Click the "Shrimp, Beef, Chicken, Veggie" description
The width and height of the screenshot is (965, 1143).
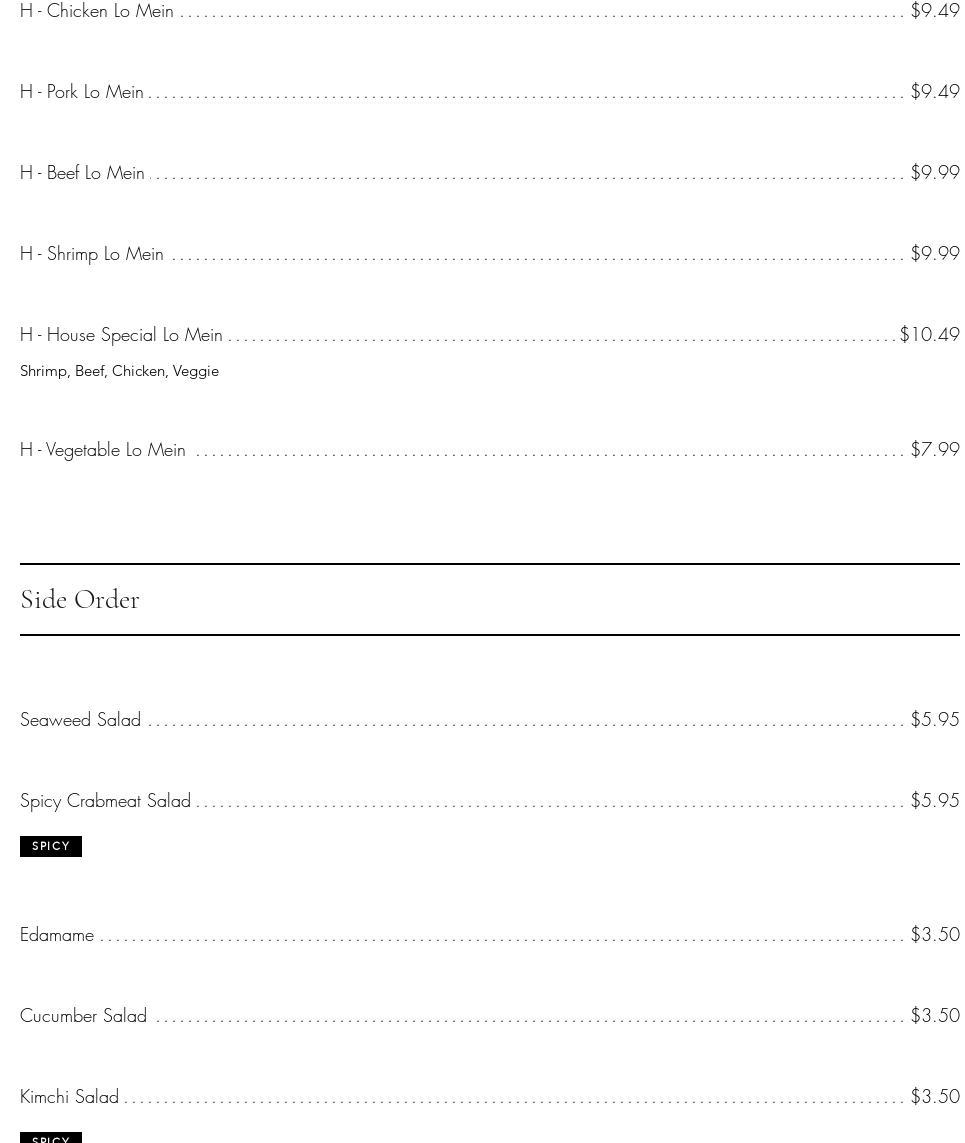[119, 371]
